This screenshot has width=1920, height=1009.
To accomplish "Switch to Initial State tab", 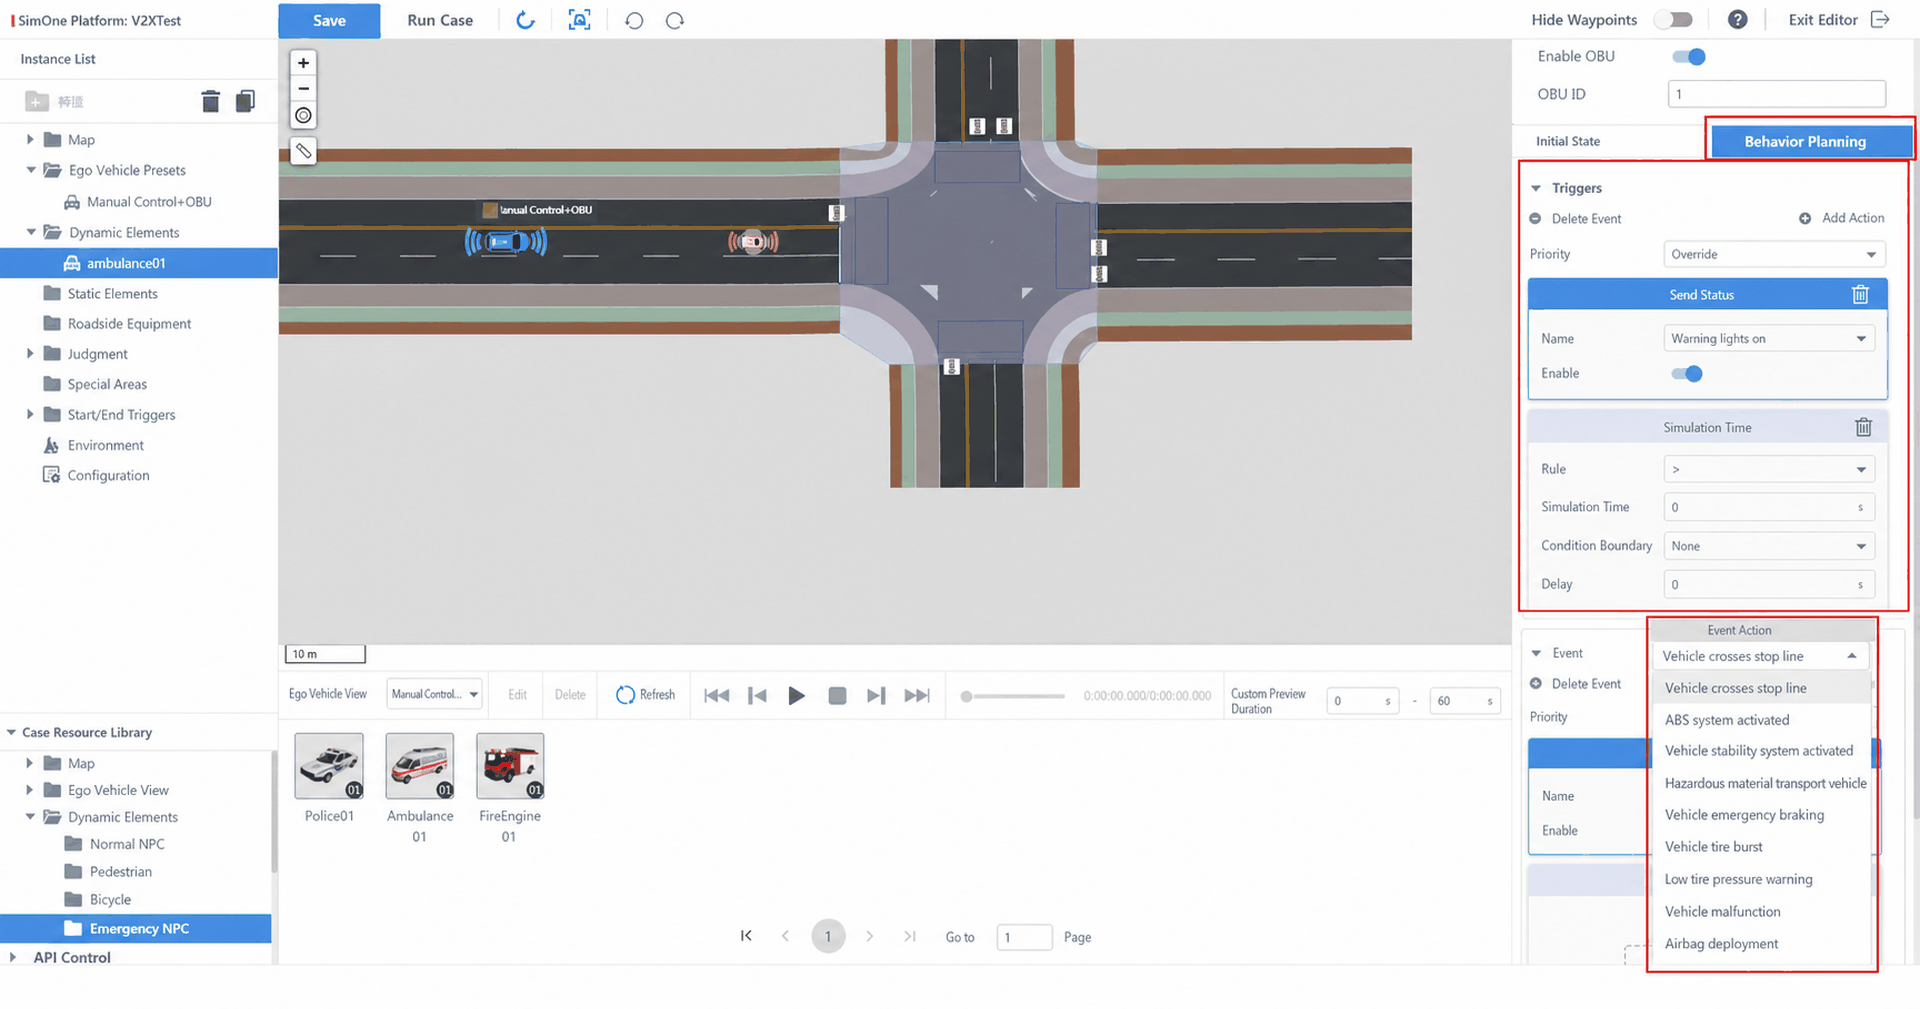I will (1568, 141).
